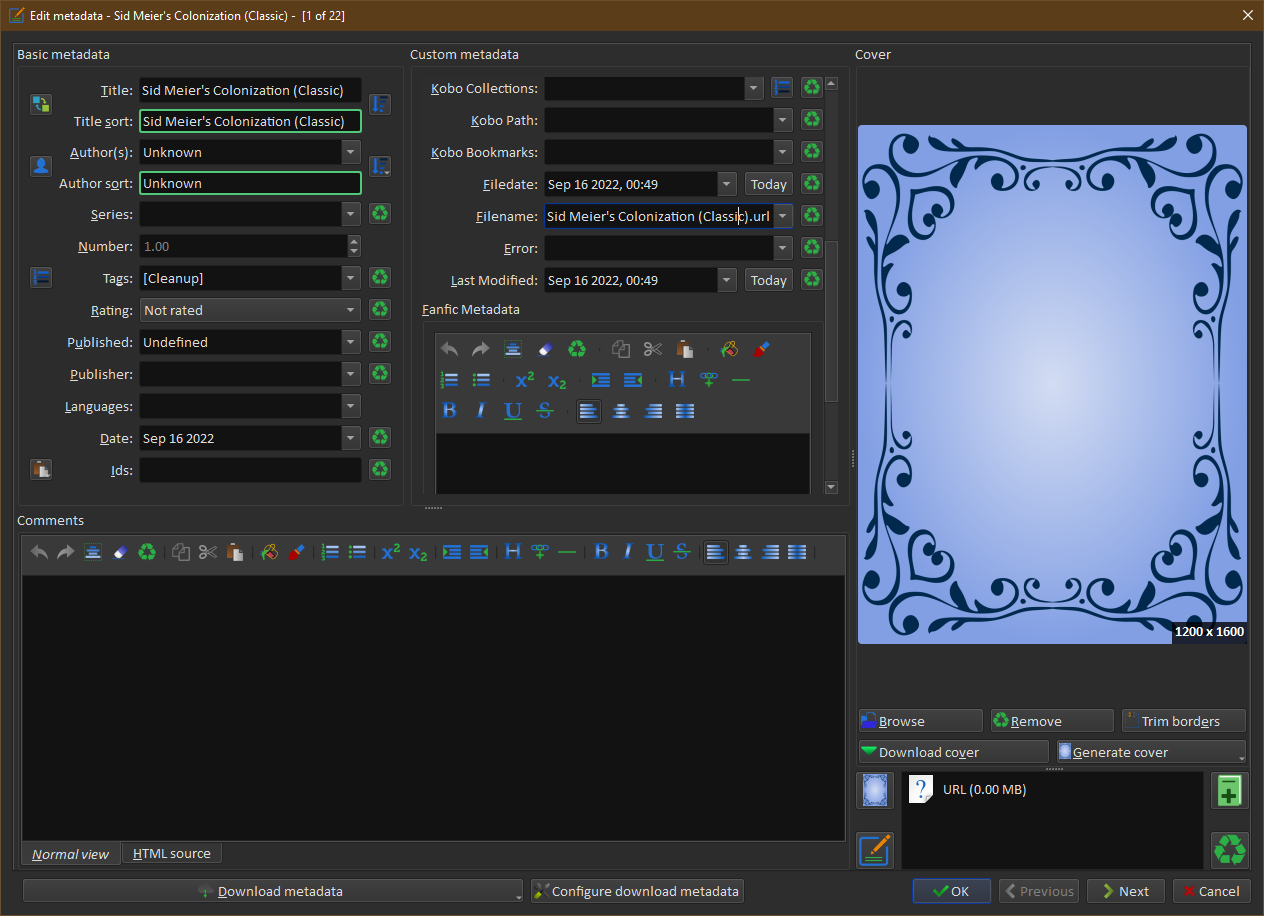Select the Normal view tab
Viewport: 1264px width, 916px height.
click(70, 854)
